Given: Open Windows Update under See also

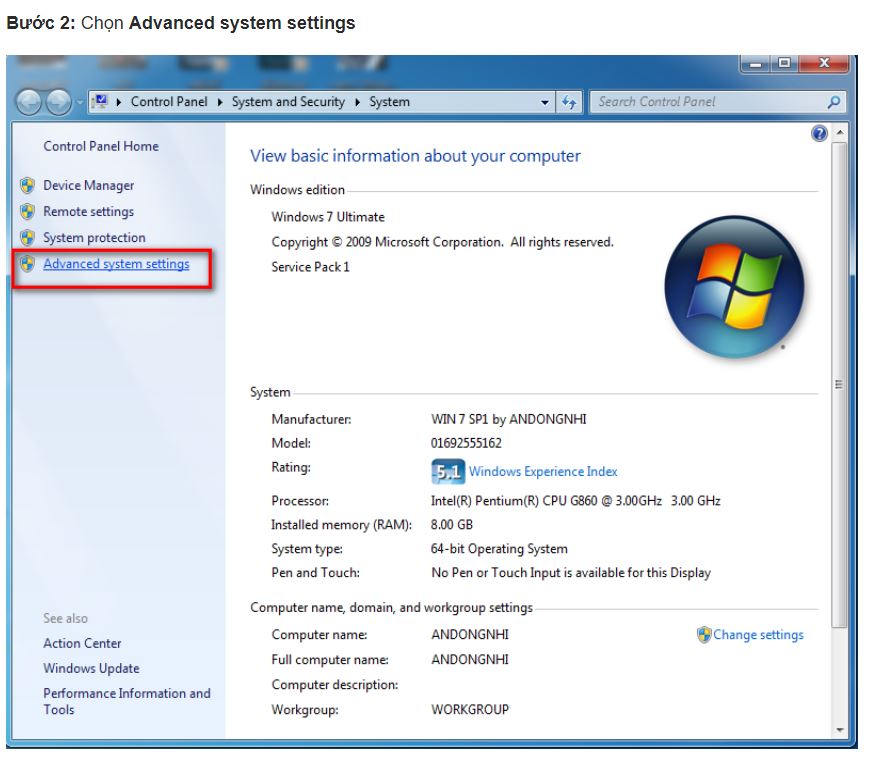Looking at the screenshot, I should point(92,668).
